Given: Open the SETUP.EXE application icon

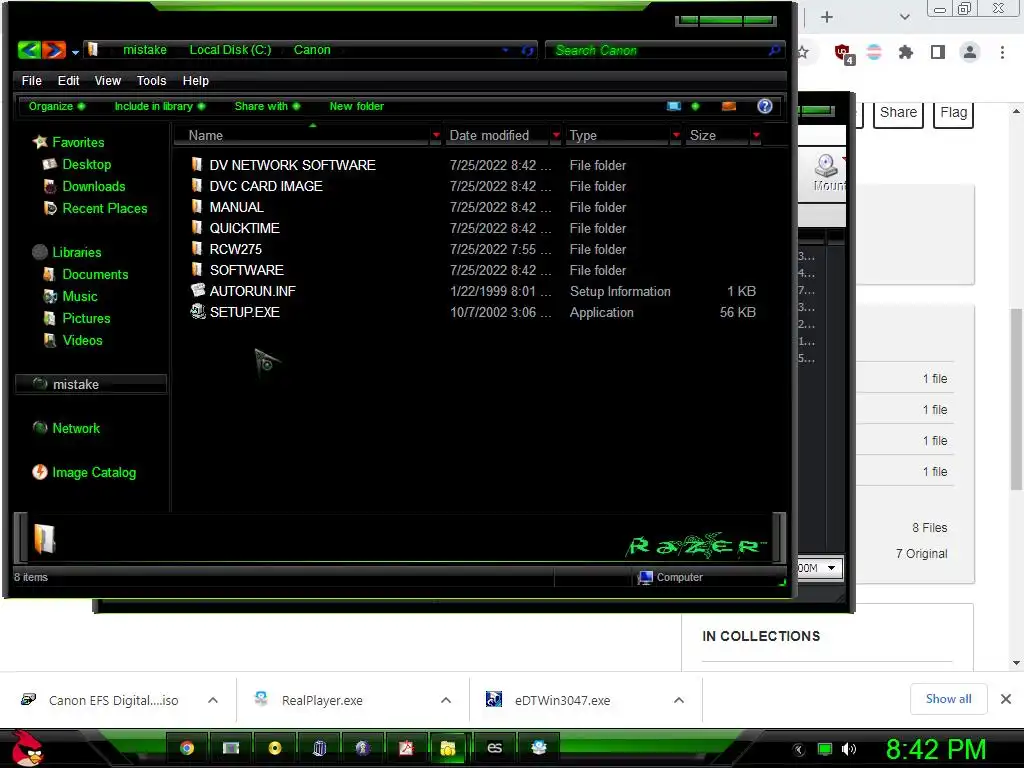Looking at the screenshot, I should (x=198, y=312).
